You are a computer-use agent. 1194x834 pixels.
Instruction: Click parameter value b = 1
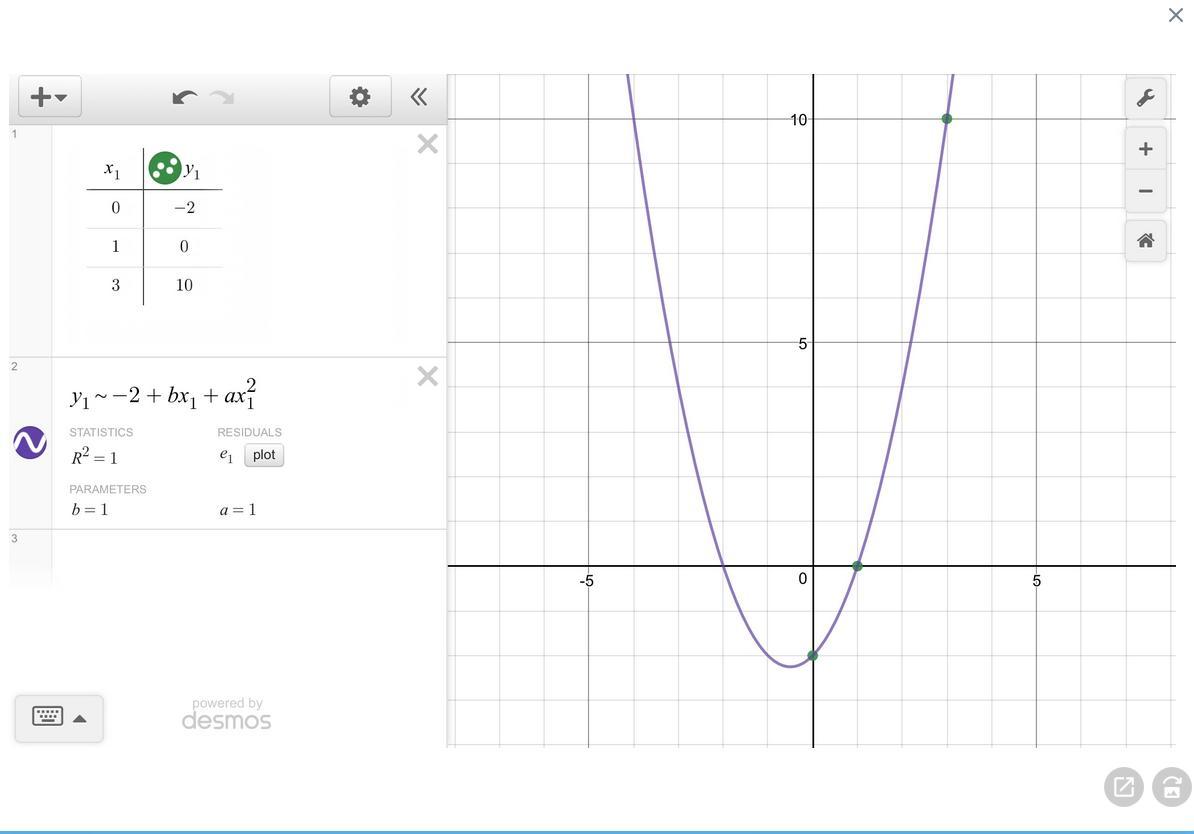[x=90, y=510]
